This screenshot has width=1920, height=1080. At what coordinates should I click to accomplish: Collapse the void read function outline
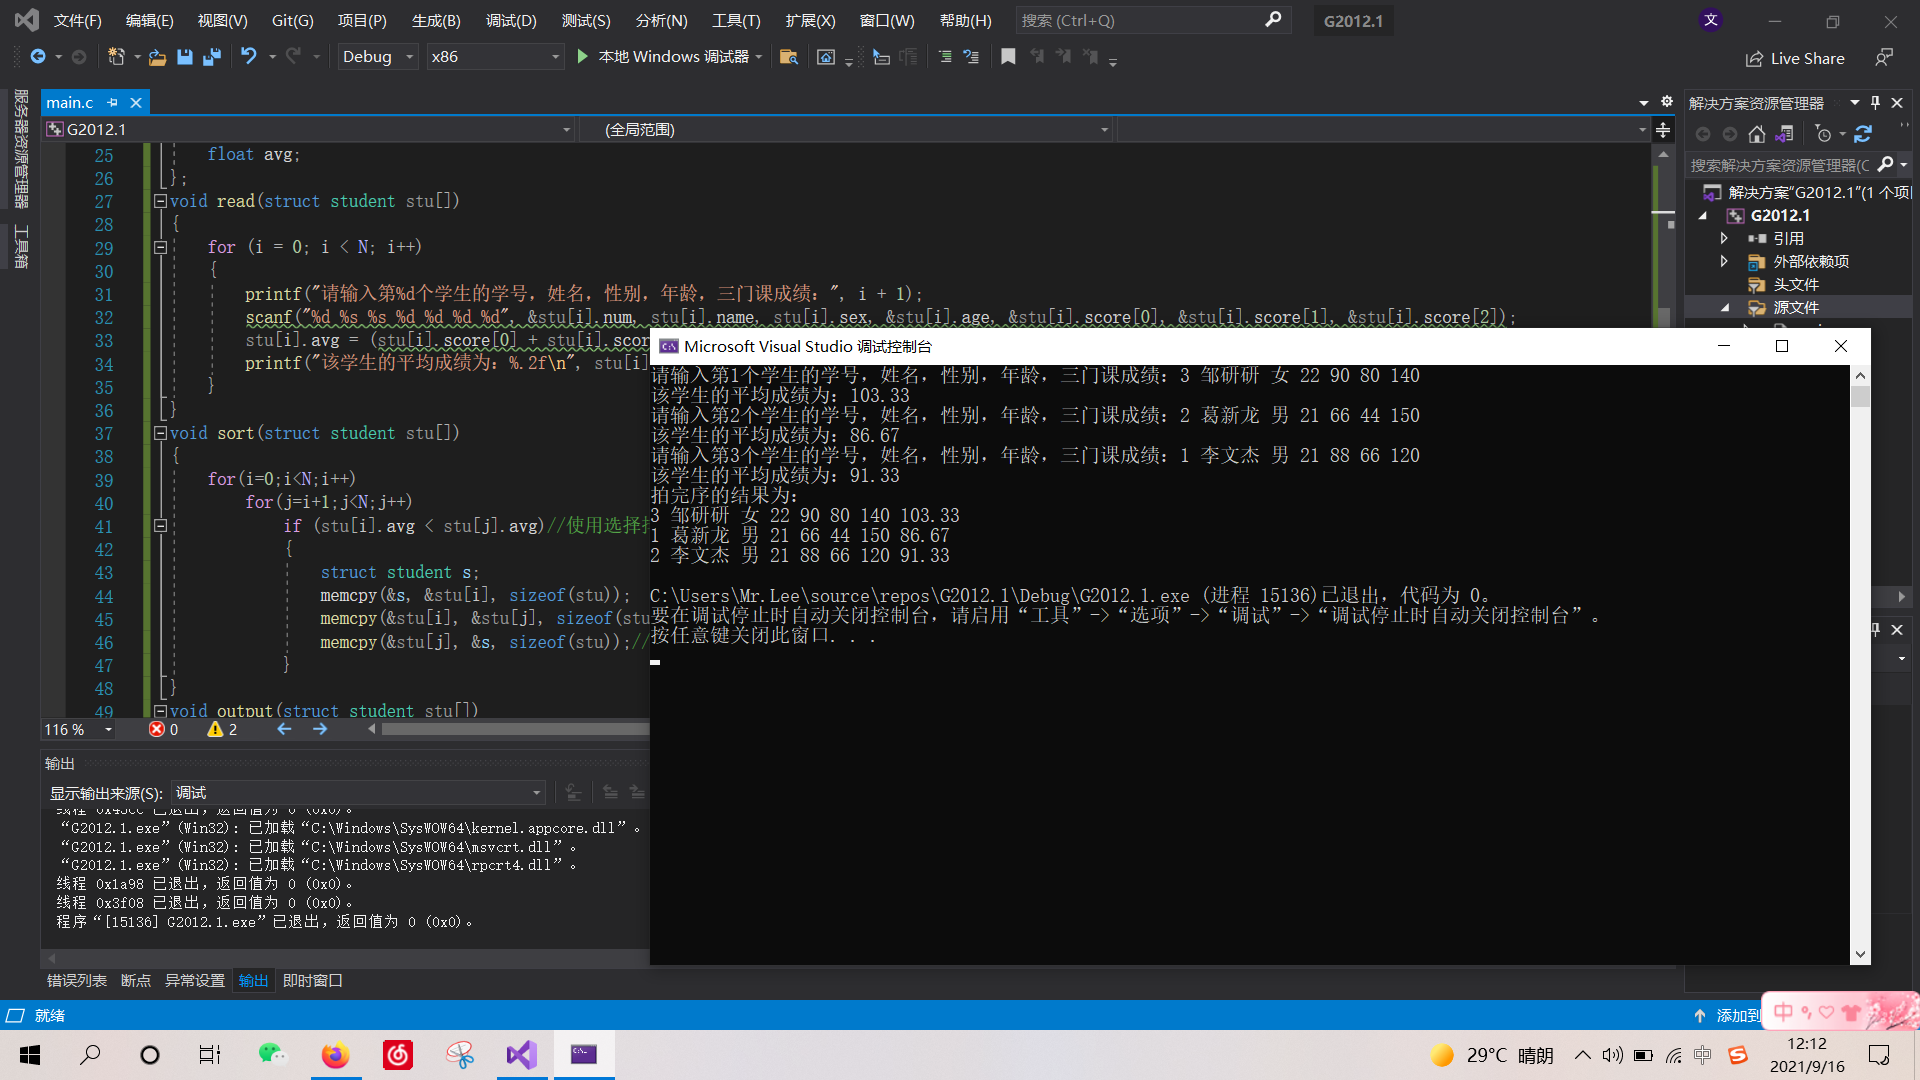160,201
